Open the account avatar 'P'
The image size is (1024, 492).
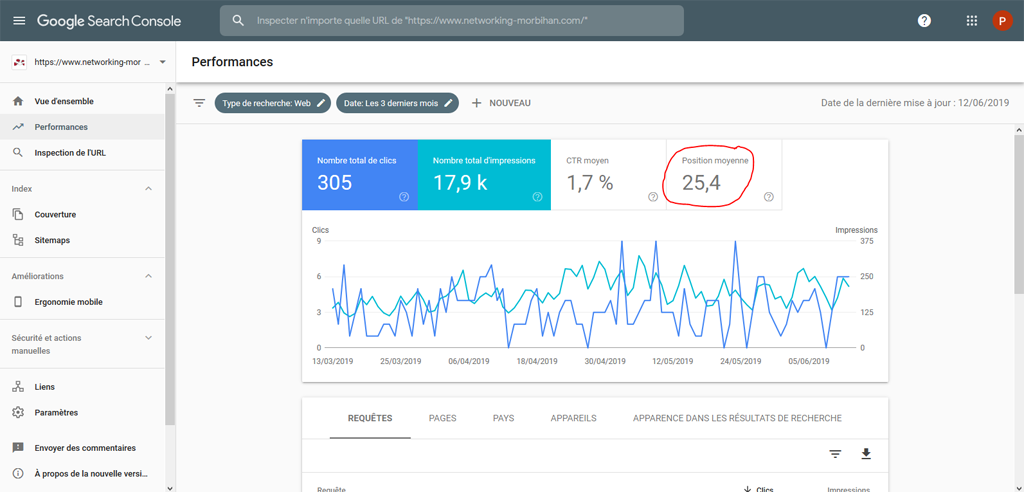tap(1002, 21)
